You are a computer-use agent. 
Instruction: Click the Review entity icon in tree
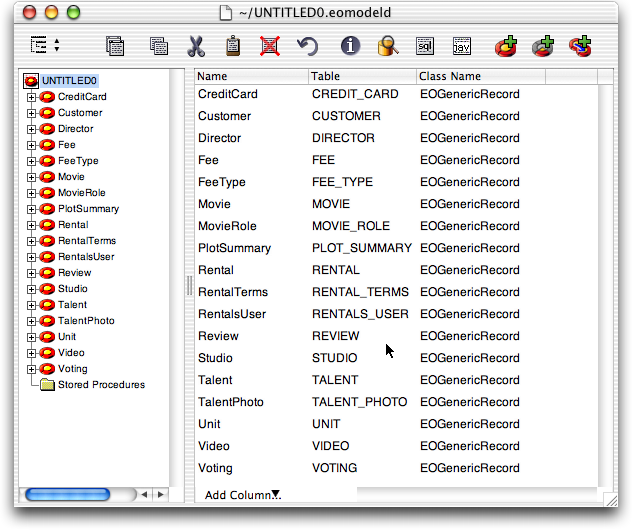pos(47,273)
